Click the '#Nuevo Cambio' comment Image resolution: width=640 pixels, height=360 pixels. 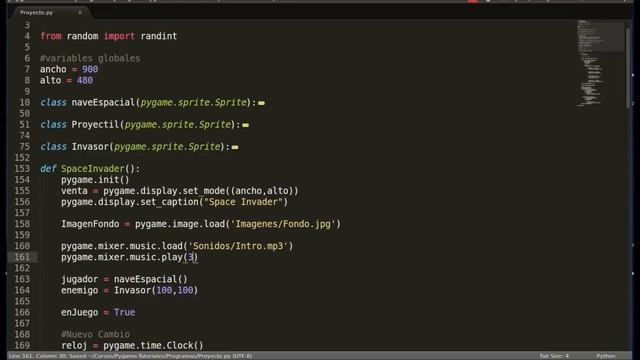95,334
